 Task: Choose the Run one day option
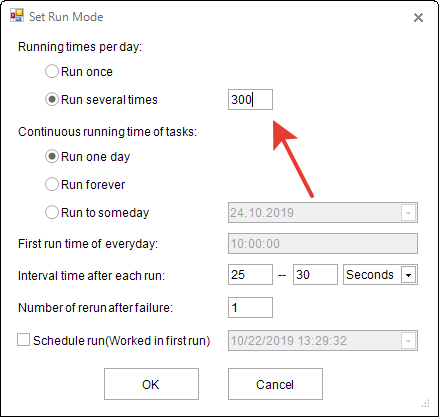pyautogui.click(x=52, y=156)
